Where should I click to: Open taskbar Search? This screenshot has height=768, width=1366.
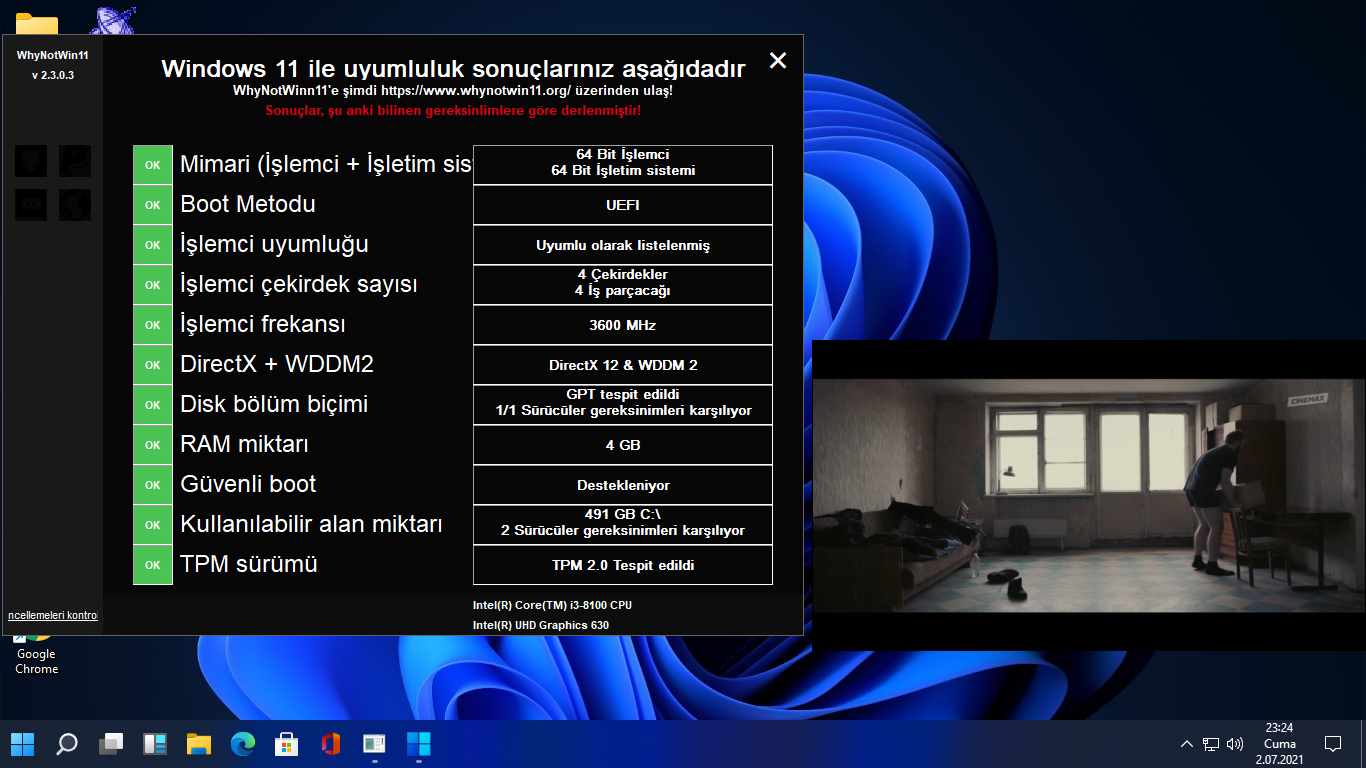pyautogui.click(x=67, y=744)
